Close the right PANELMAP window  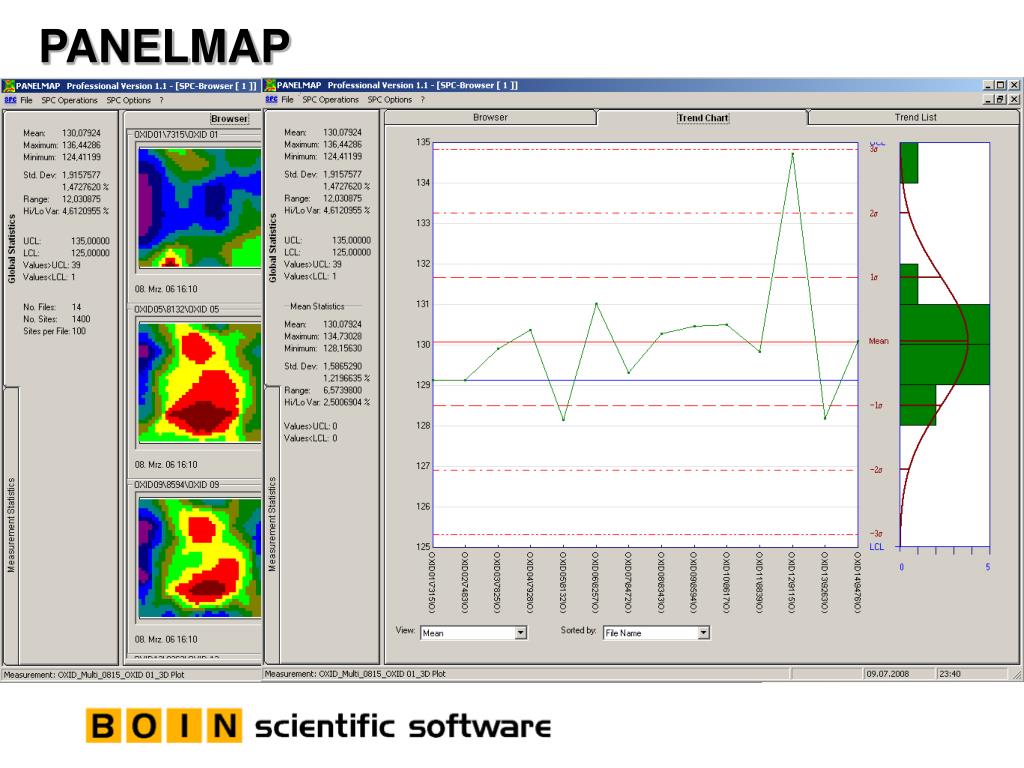click(x=1014, y=85)
